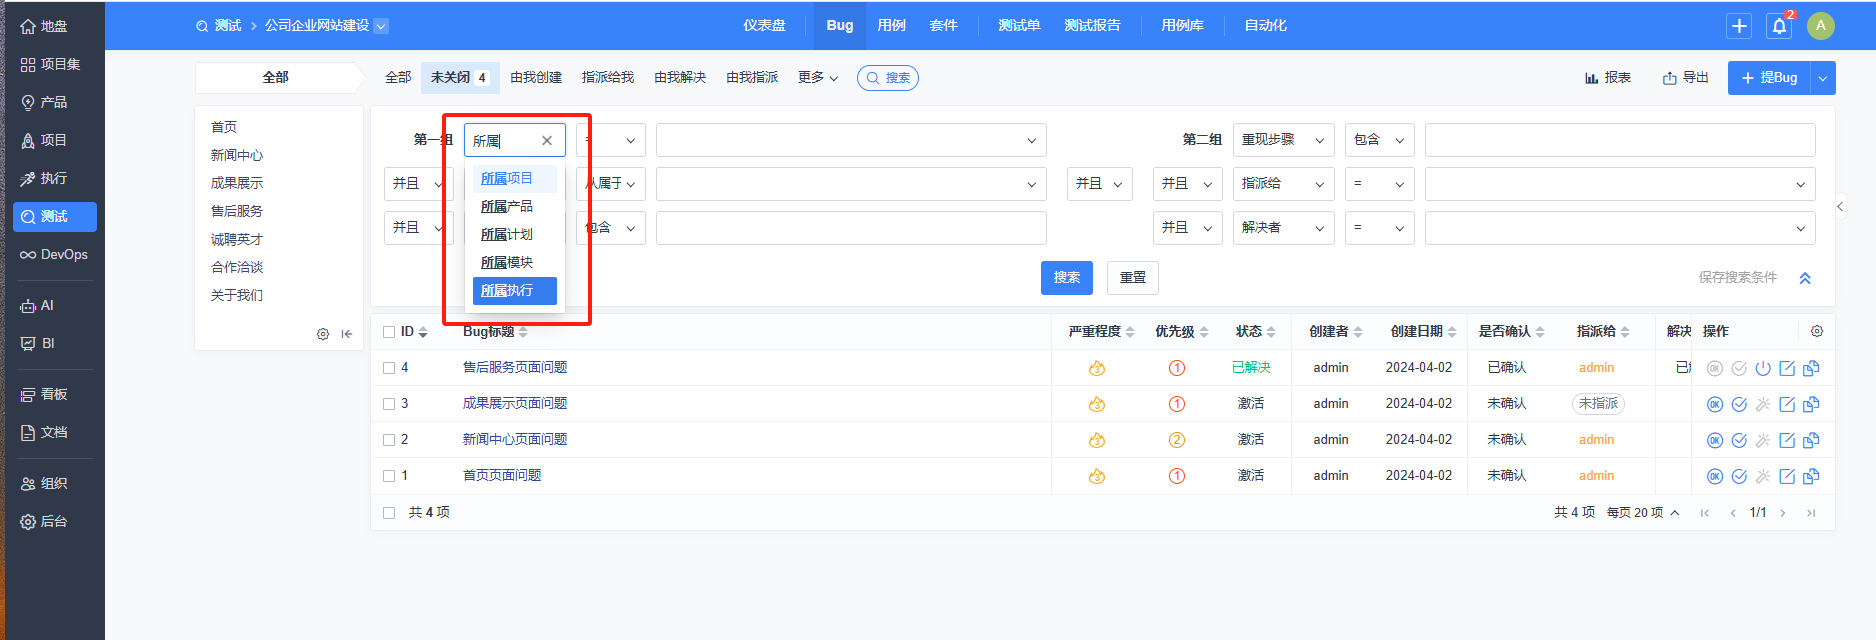
Task: Open the 指派给 field dropdown in second group
Action: coord(1284,184)
